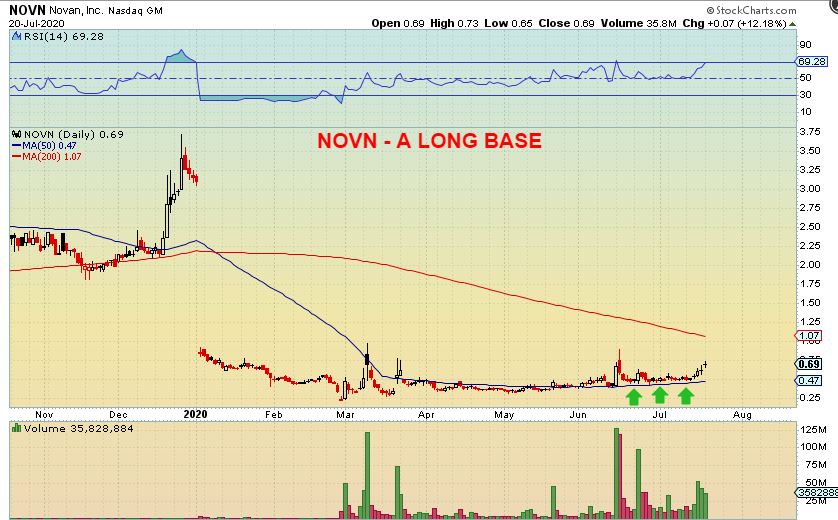
Task: Click the blue line marker beside MA(50)
Action: pos(16,146)
